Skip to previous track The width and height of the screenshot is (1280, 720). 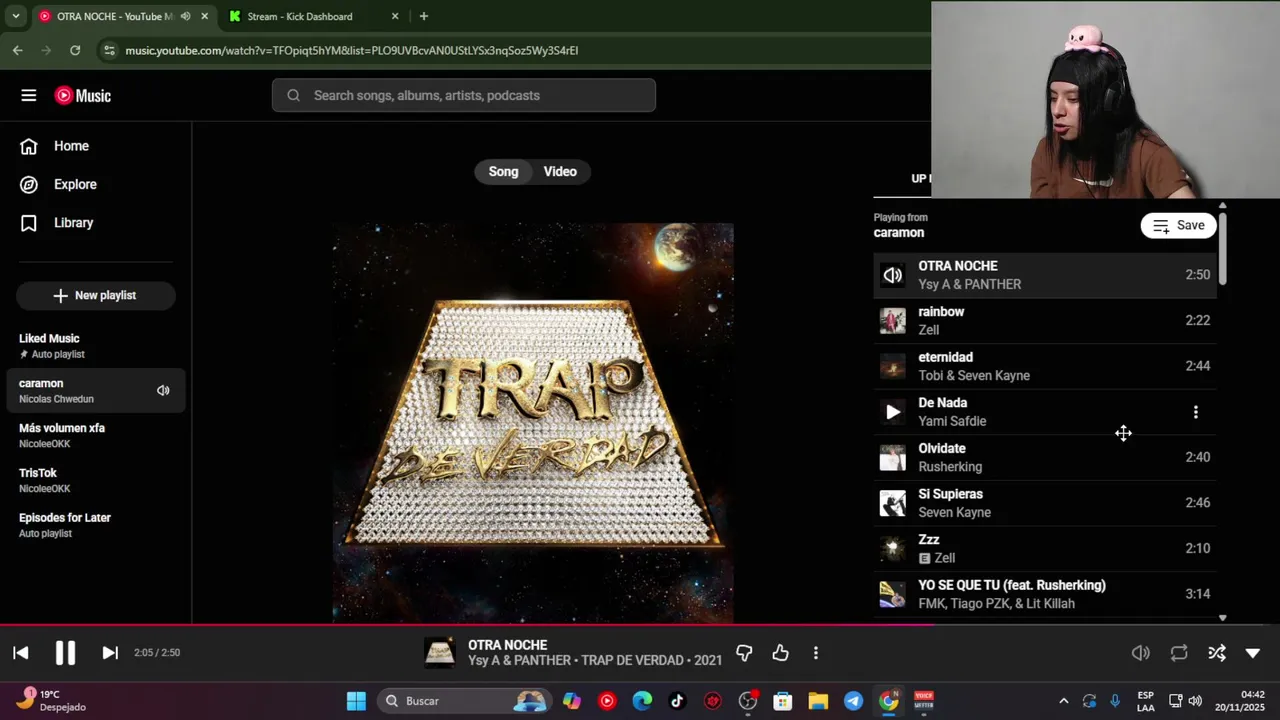point(20,653)
